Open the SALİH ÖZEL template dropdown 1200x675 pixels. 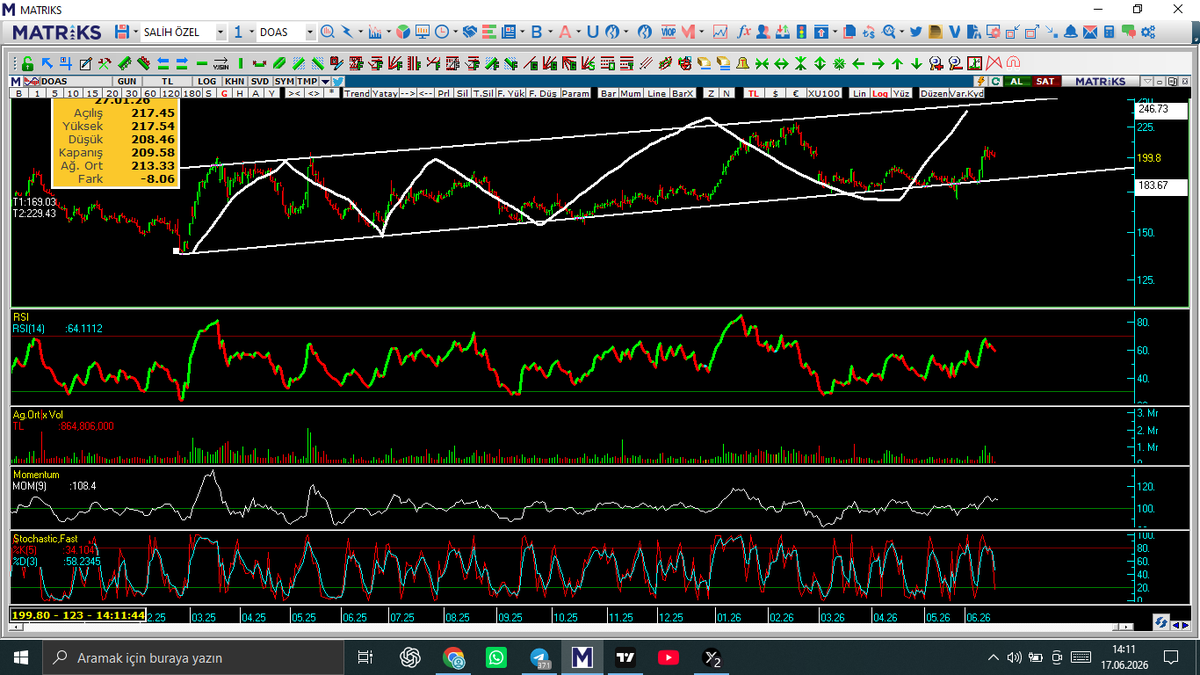point(221,32)
